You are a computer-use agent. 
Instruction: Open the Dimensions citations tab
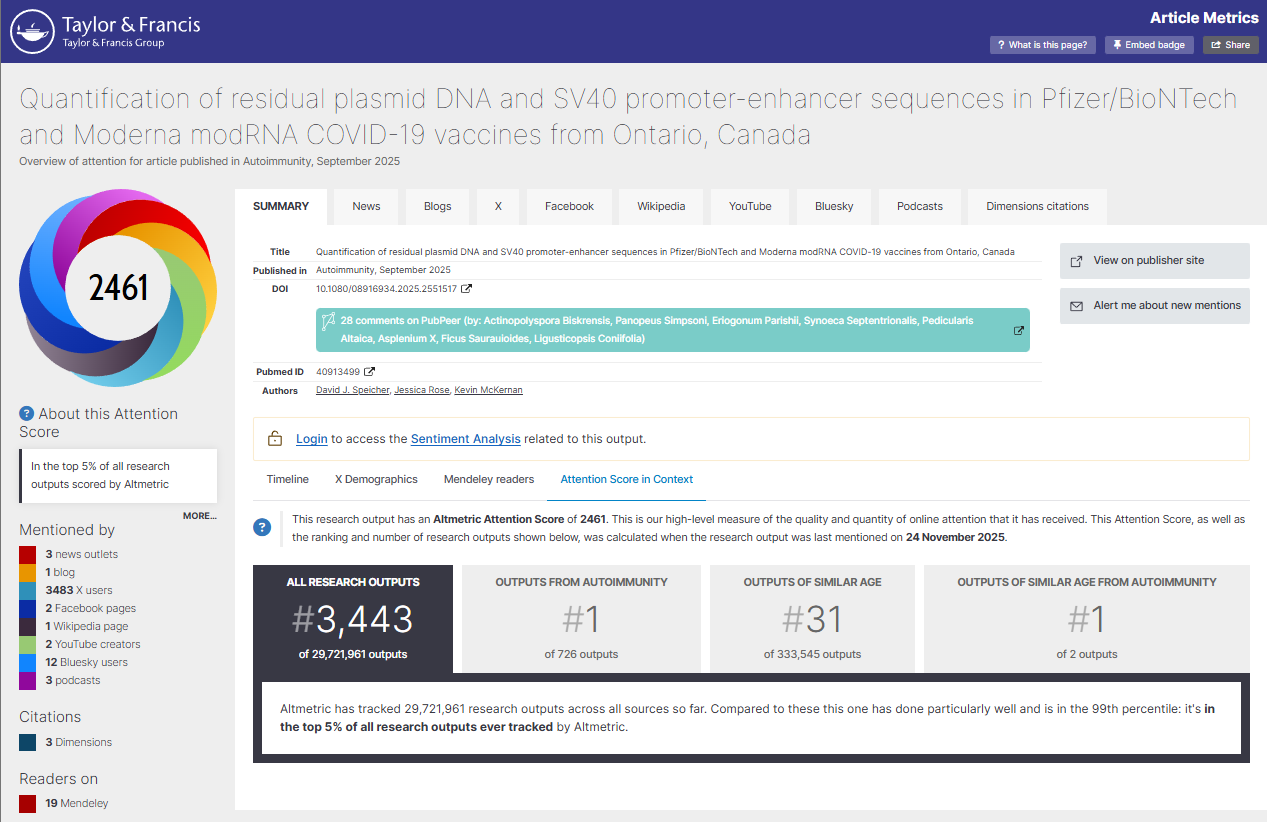pyautogui.click(x=1037, y=206)
